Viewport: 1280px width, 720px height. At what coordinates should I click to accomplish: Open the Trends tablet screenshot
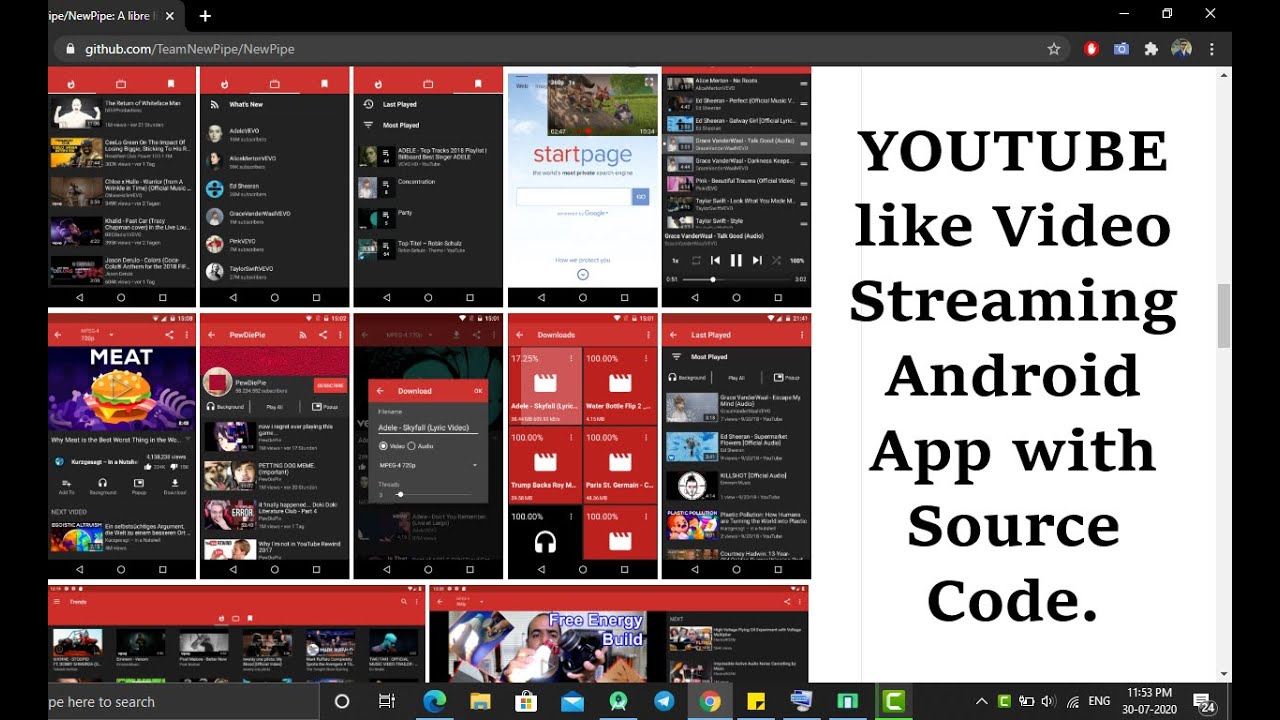(x=237, y=634)
